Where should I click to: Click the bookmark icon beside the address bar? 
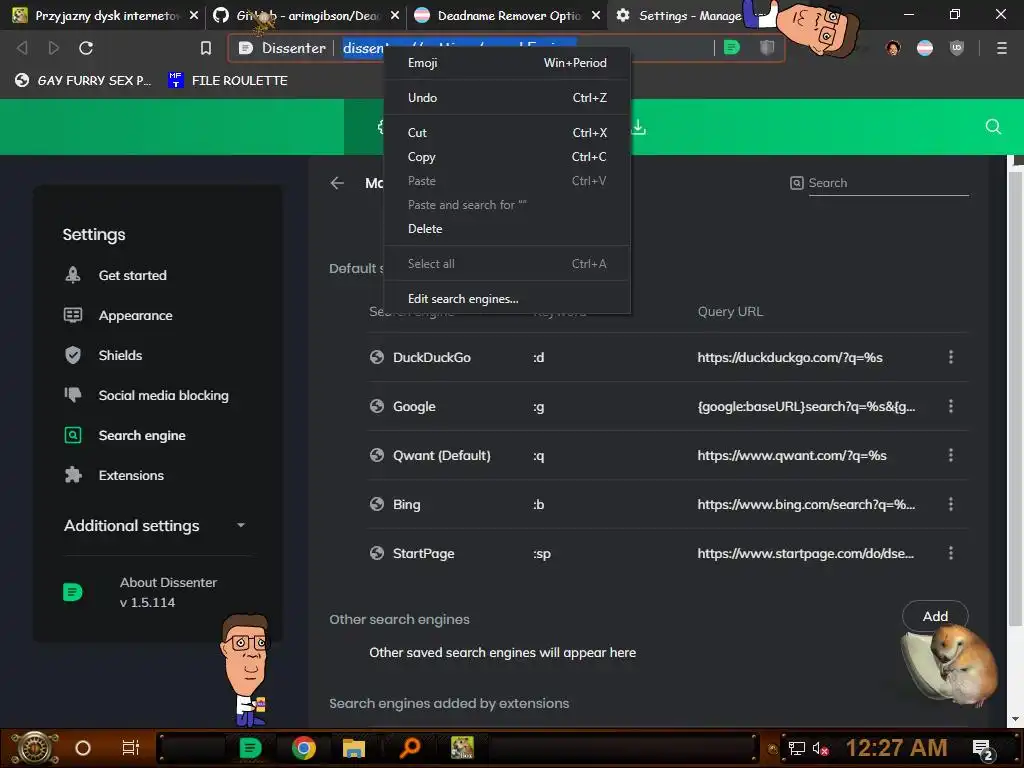click(x=206, y=48)
